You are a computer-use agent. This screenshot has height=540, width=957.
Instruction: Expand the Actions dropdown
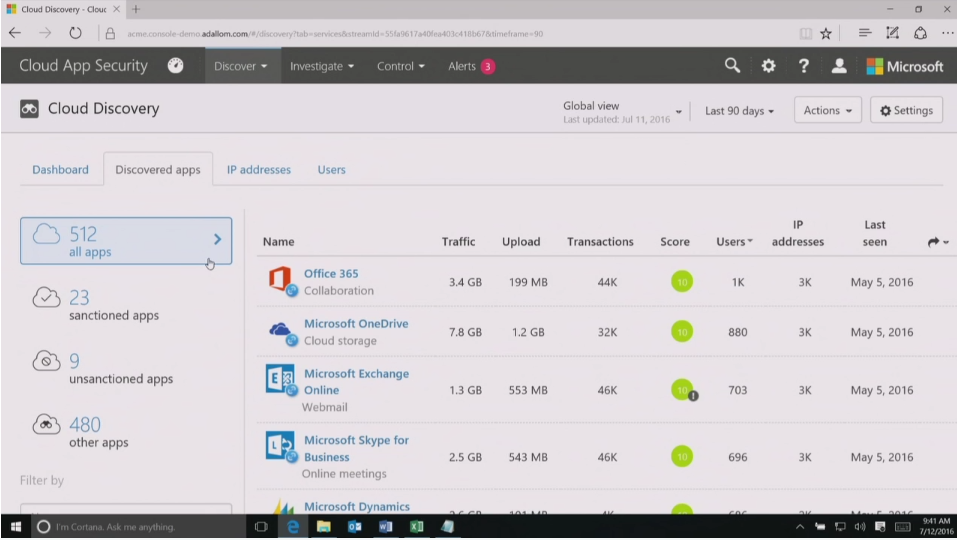(x=827, y=111)
